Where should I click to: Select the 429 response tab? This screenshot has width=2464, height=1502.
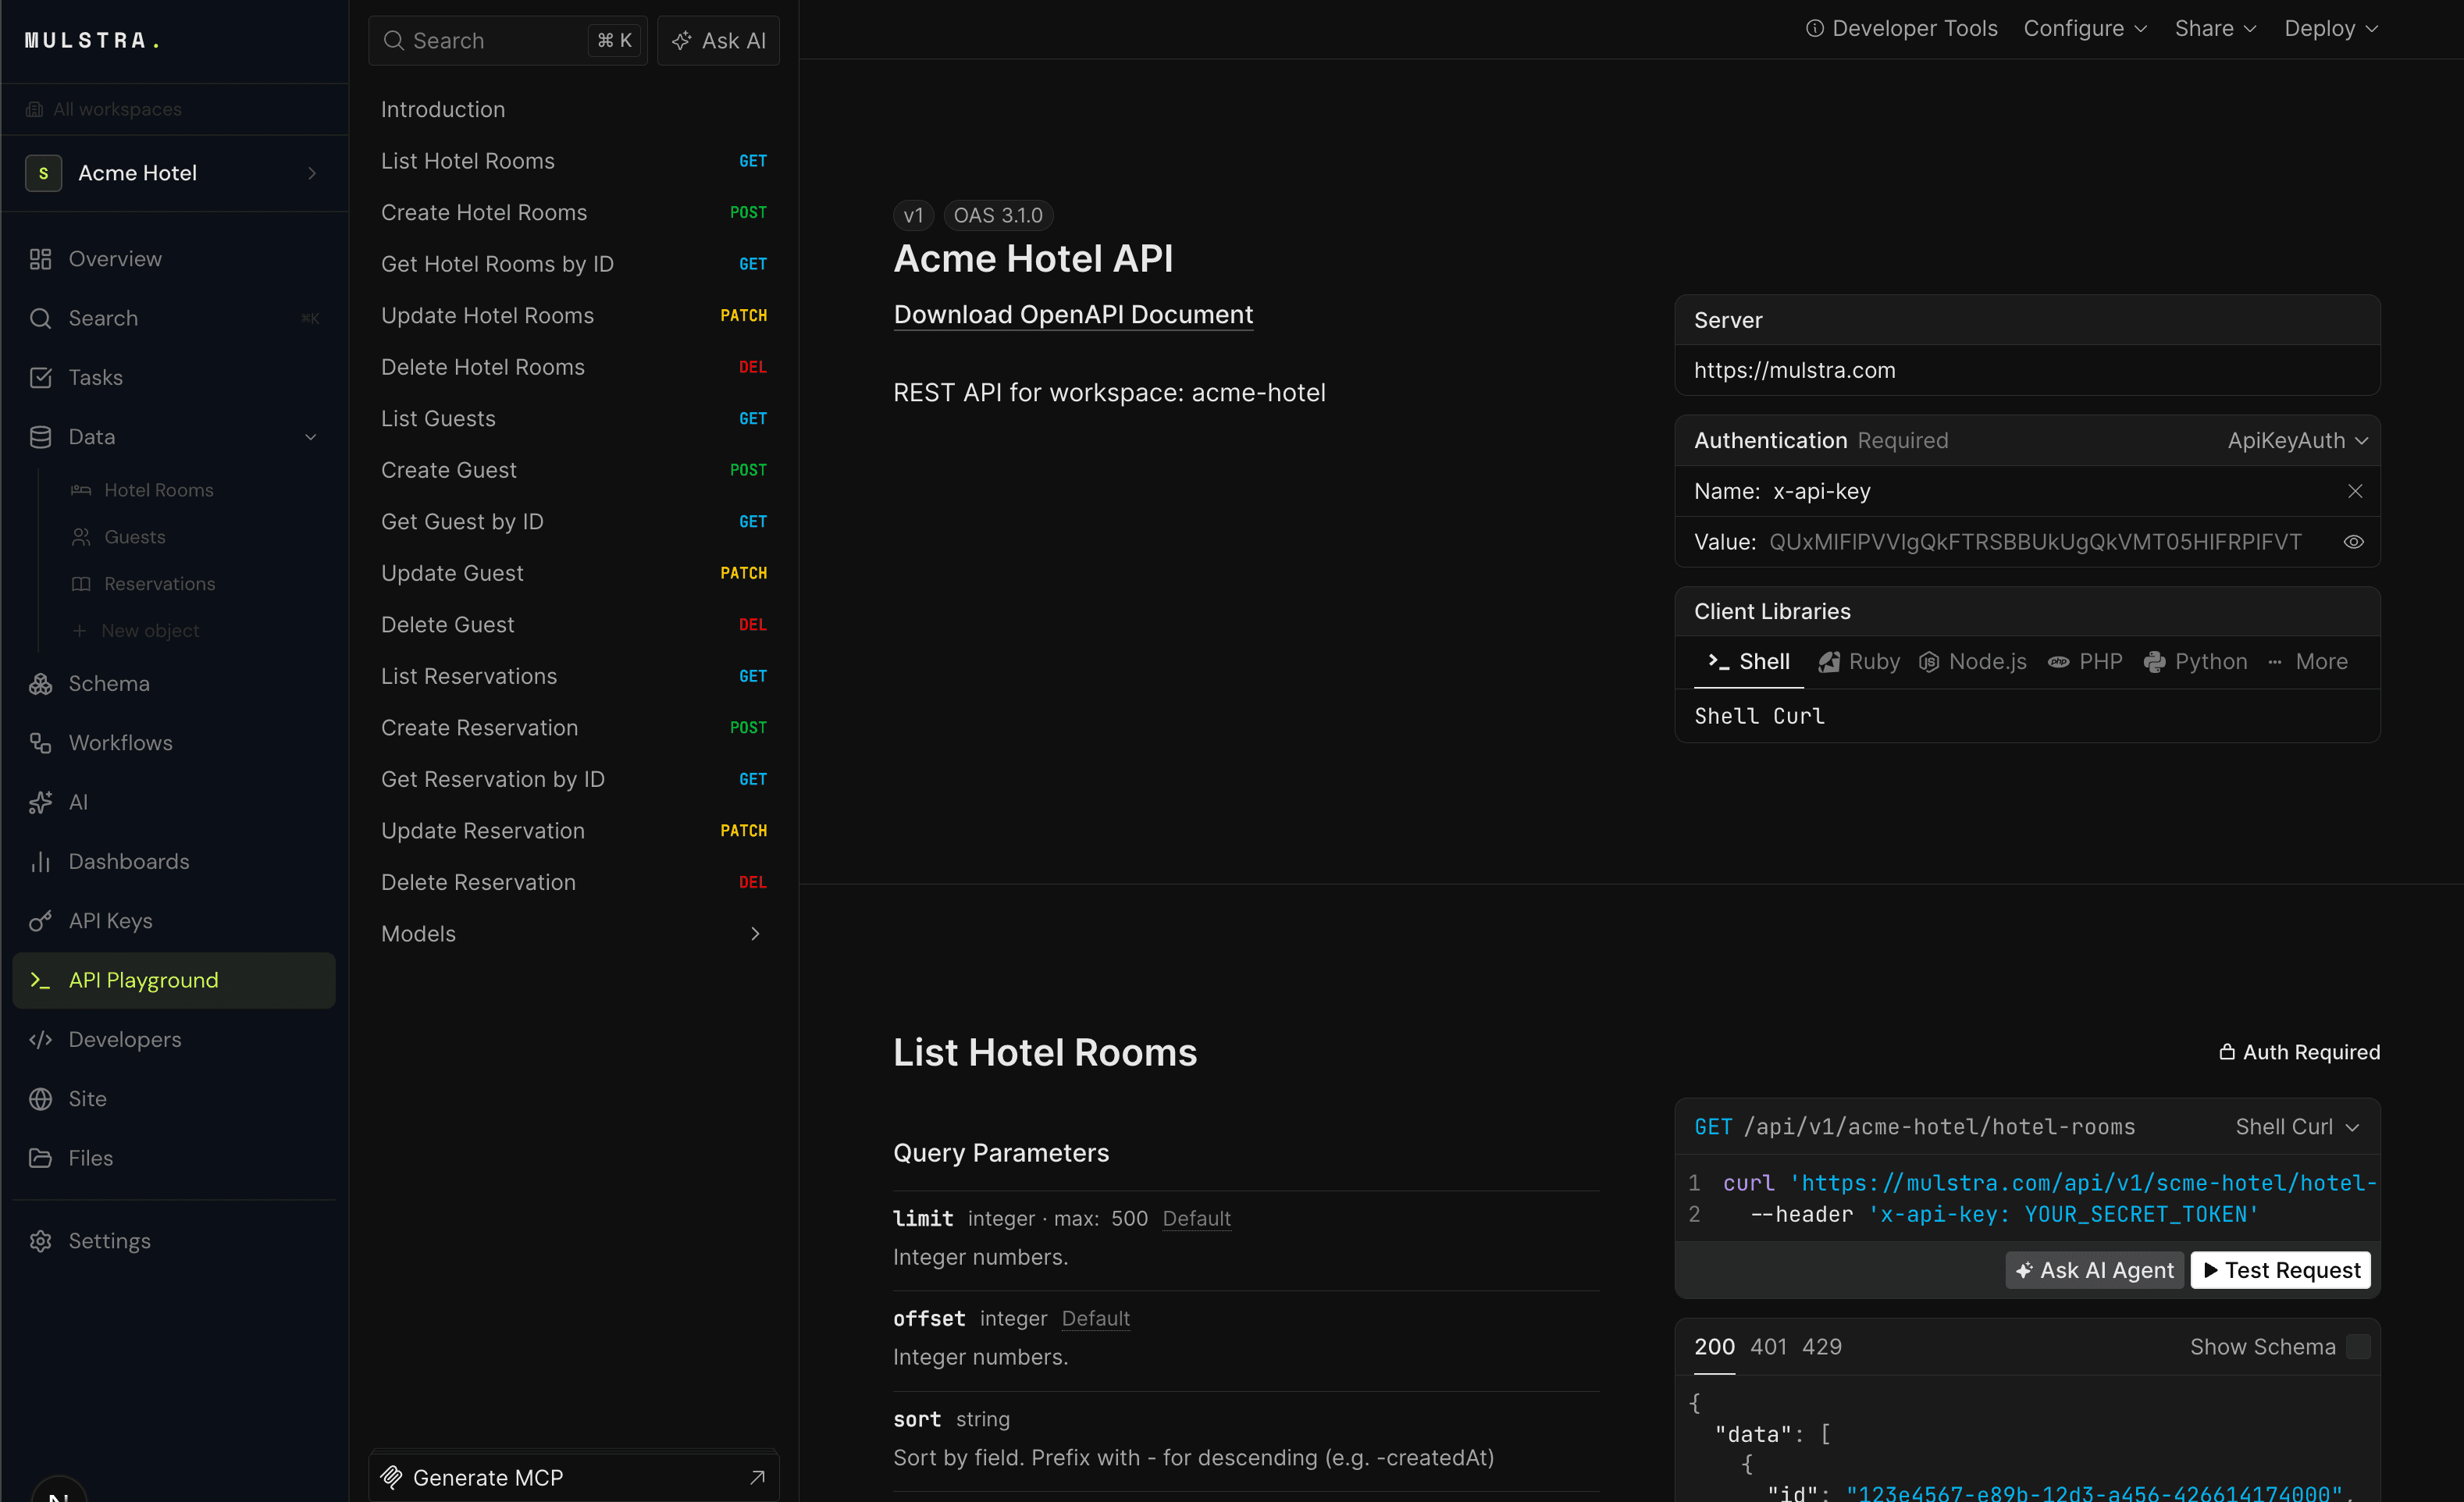(1822, 1347)
